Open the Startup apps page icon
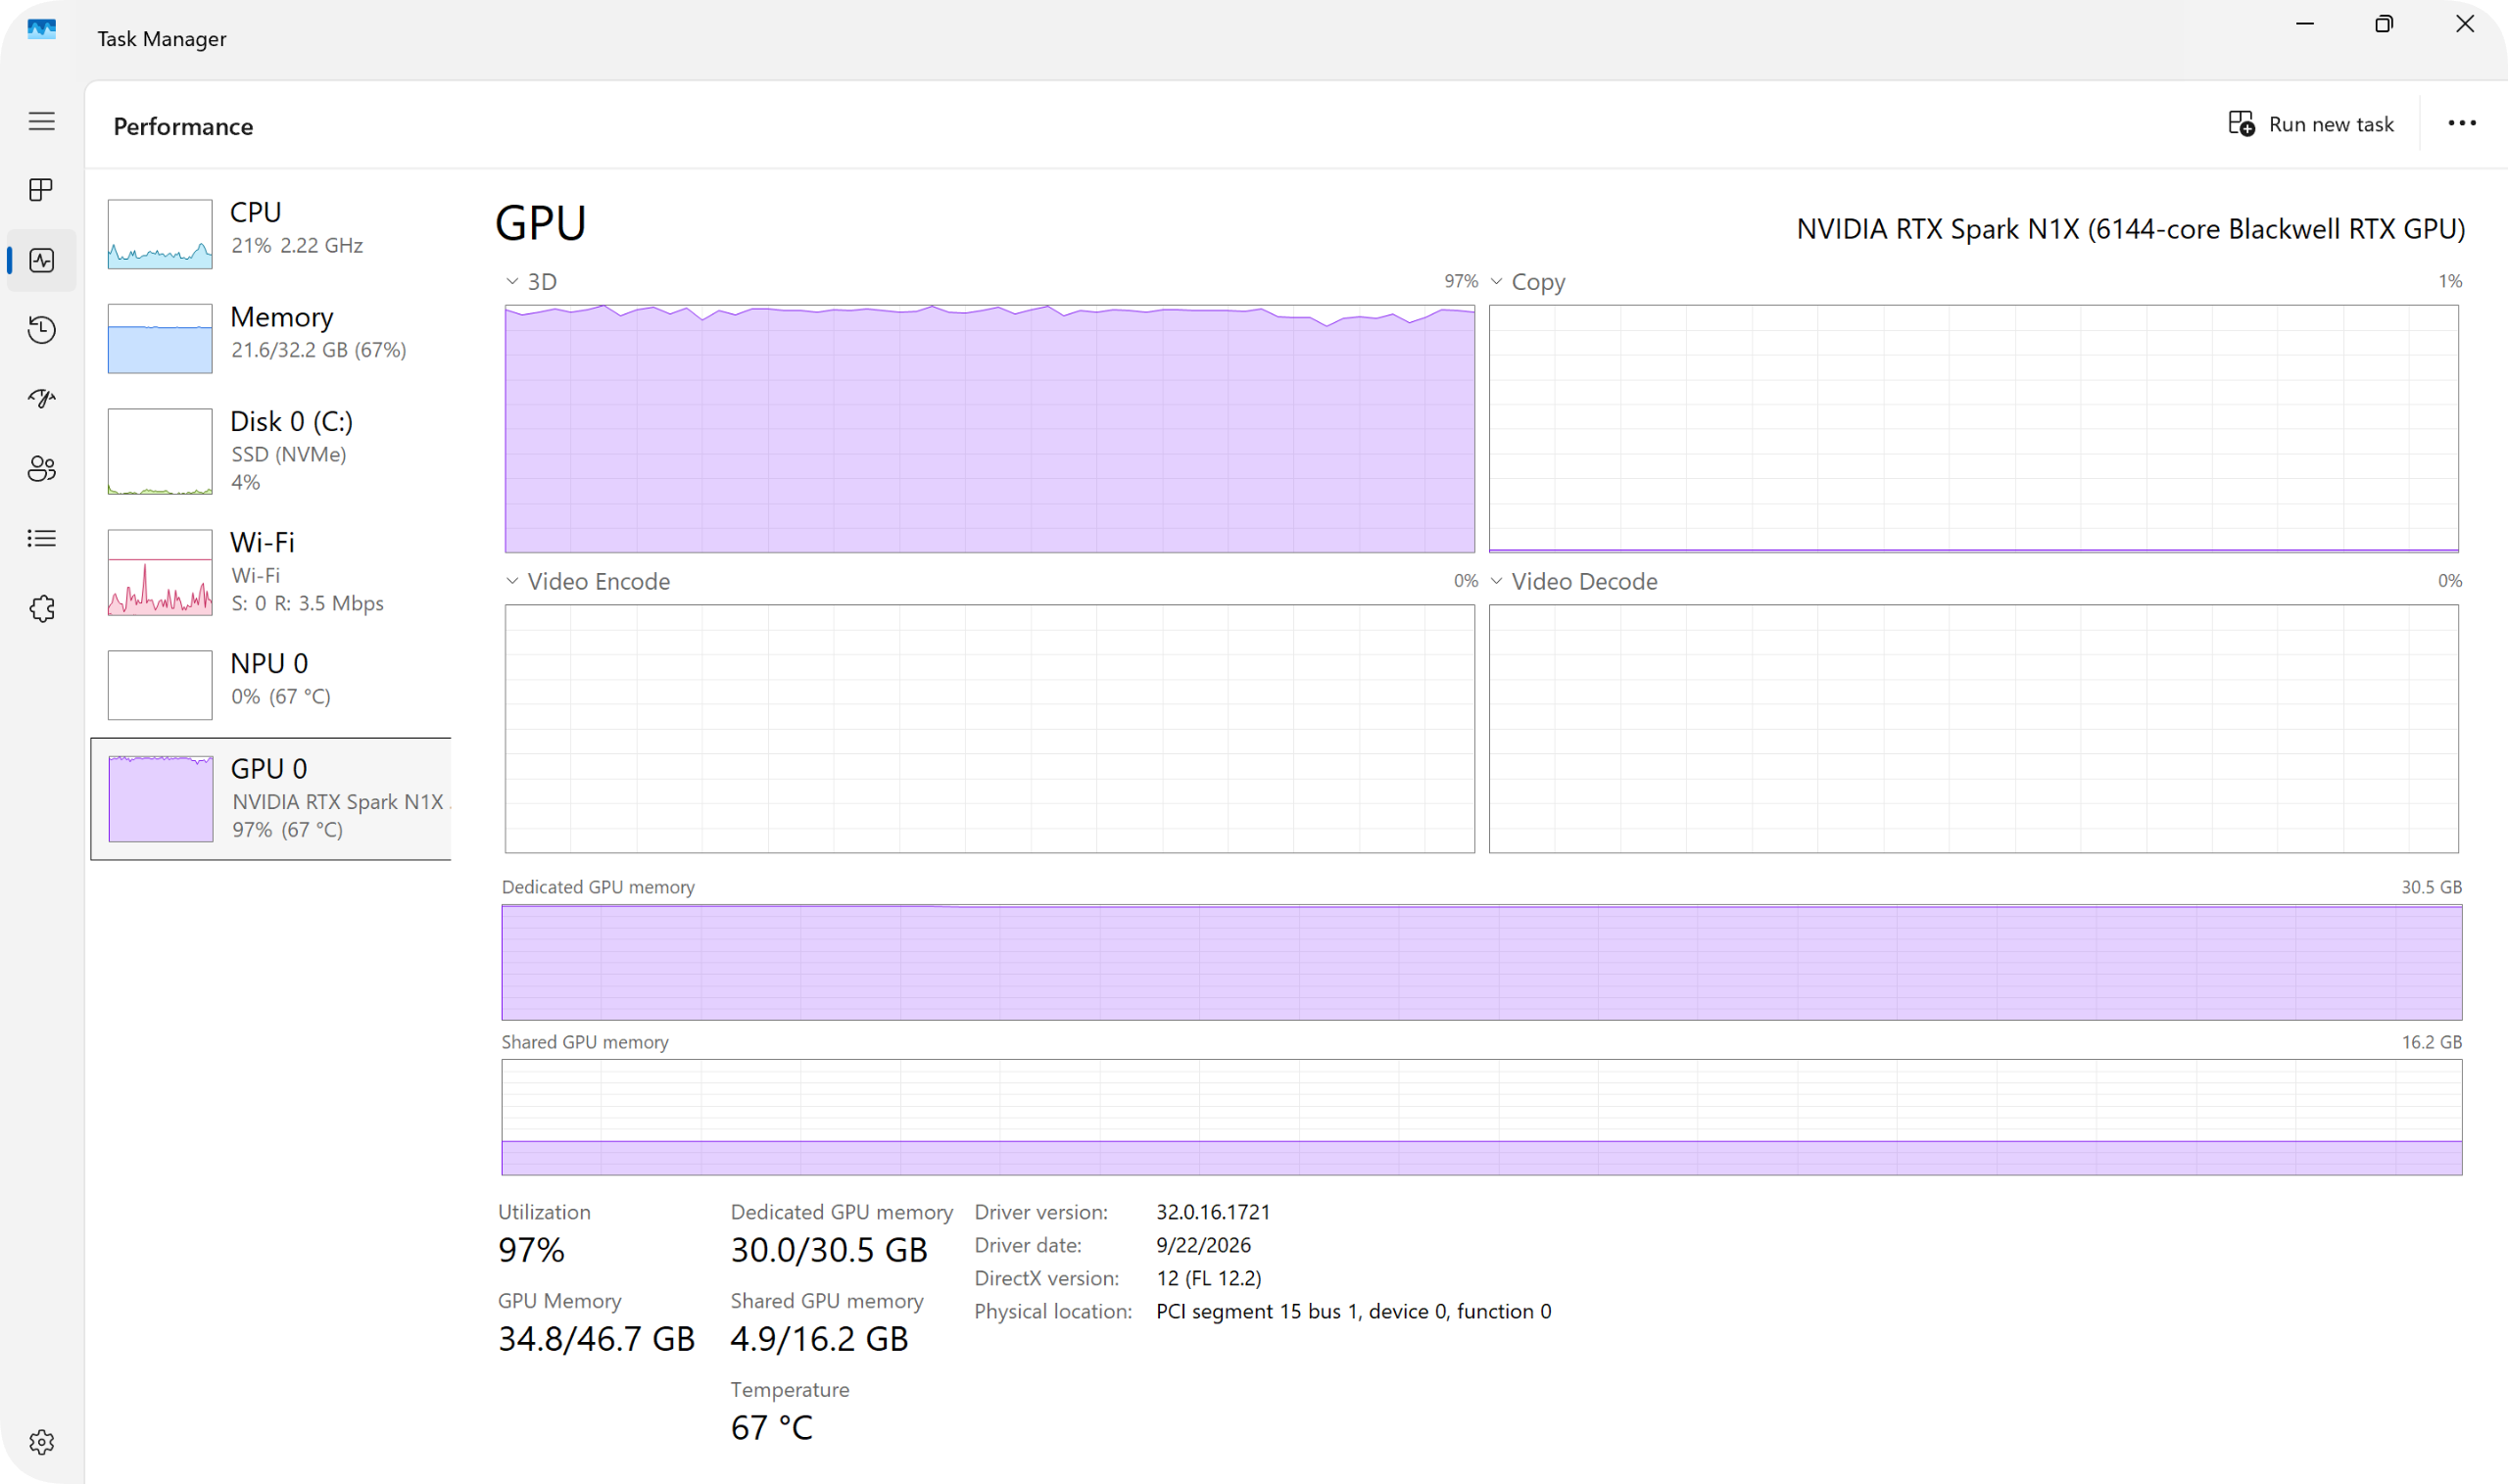The width and height of the screenshot is (2508, 1484). click(x=41, y=399)
